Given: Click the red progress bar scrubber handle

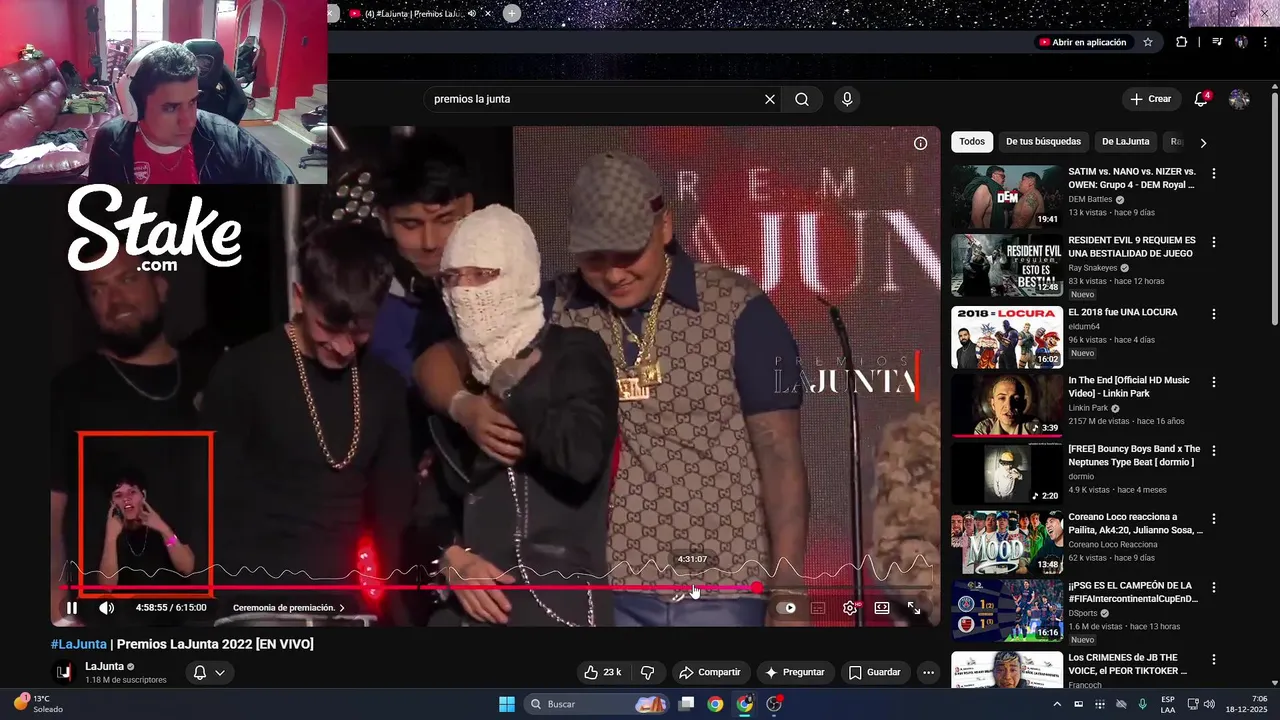Looking at the screenshot, I should point(757,588).
